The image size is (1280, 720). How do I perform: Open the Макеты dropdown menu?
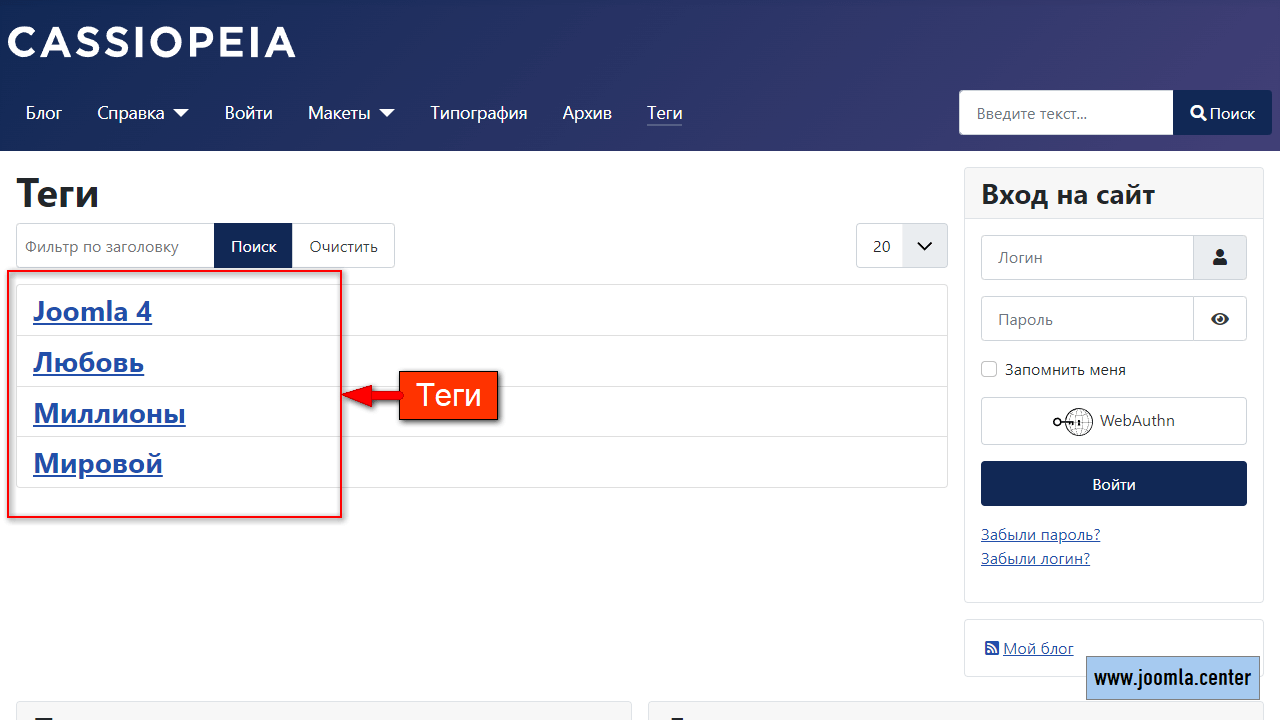pyautogui.click(x=350, y=113)
